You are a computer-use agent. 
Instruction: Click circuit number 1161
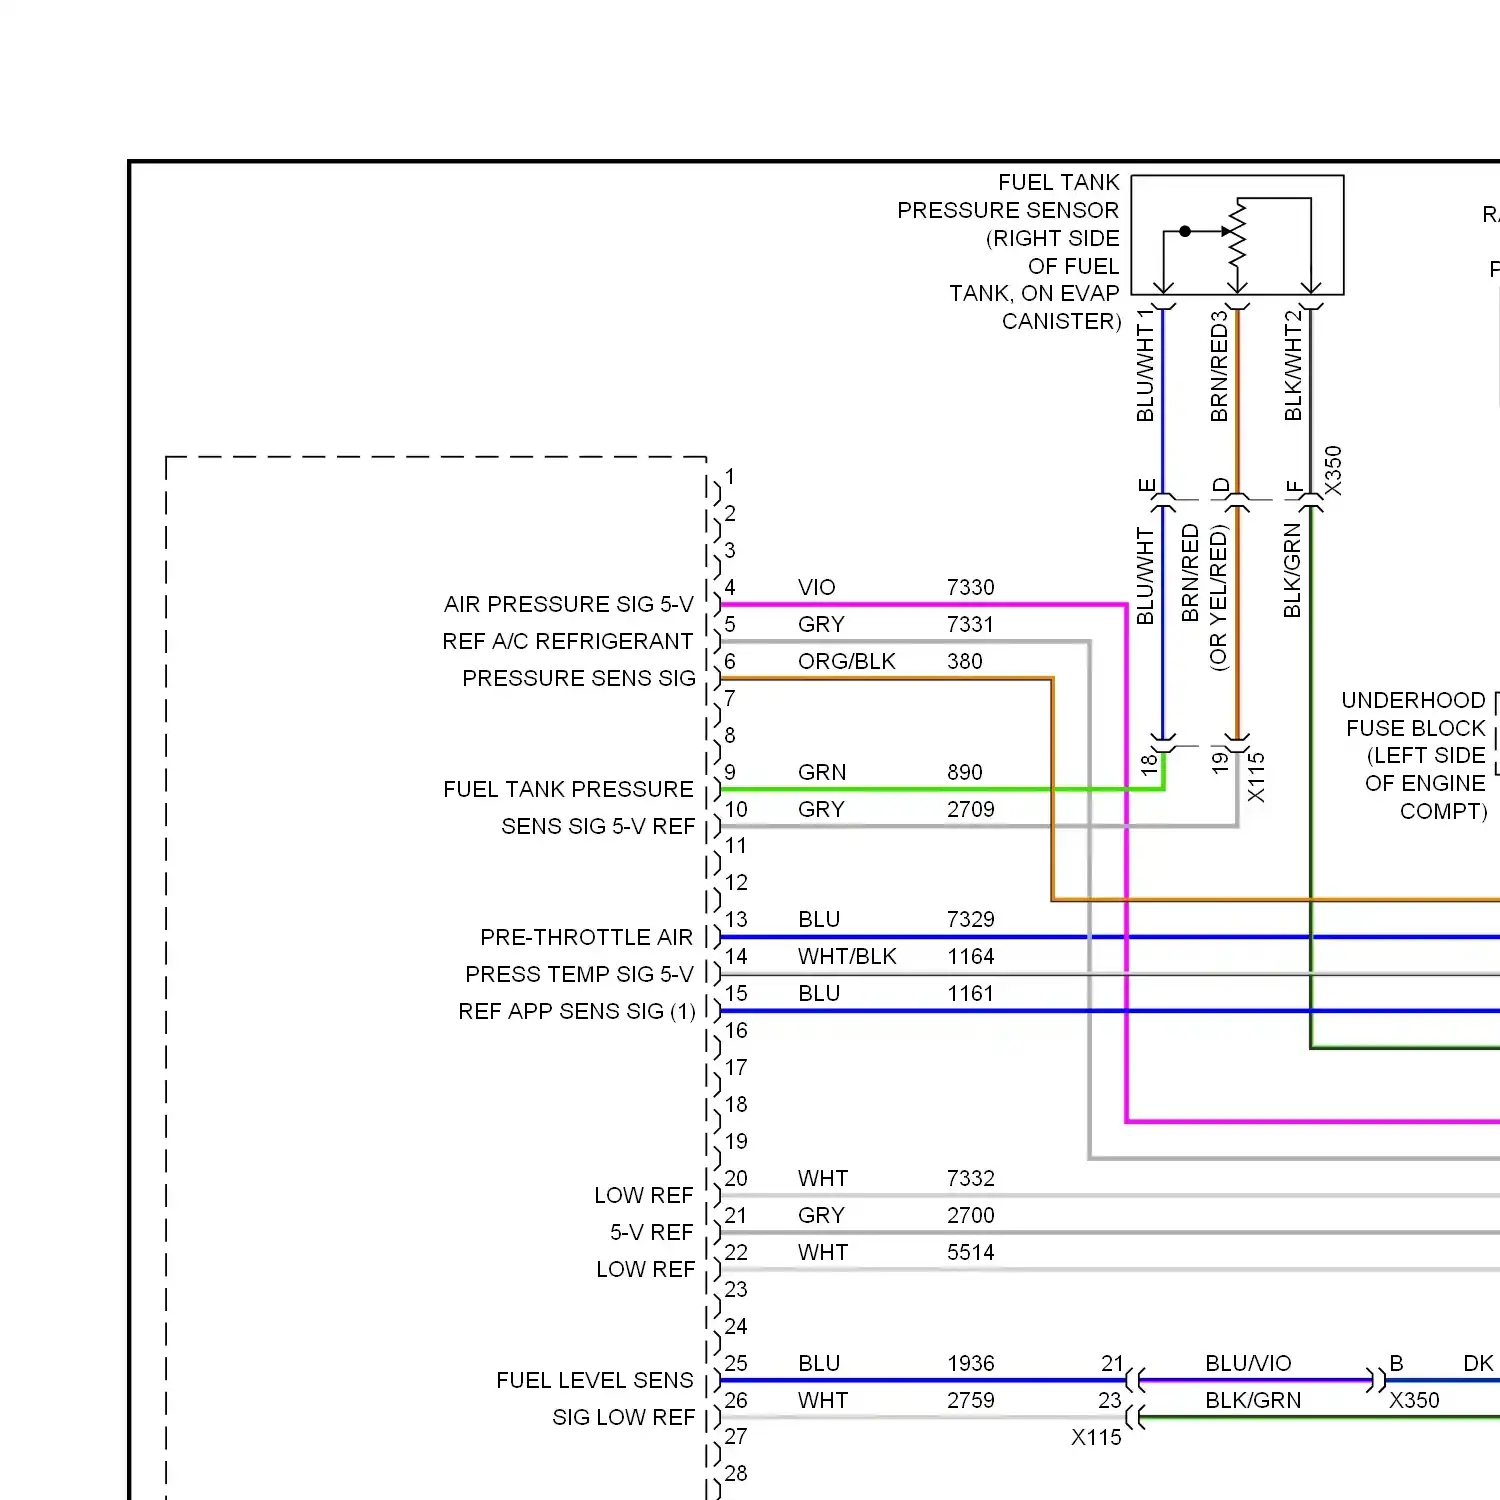pos(970,993)
